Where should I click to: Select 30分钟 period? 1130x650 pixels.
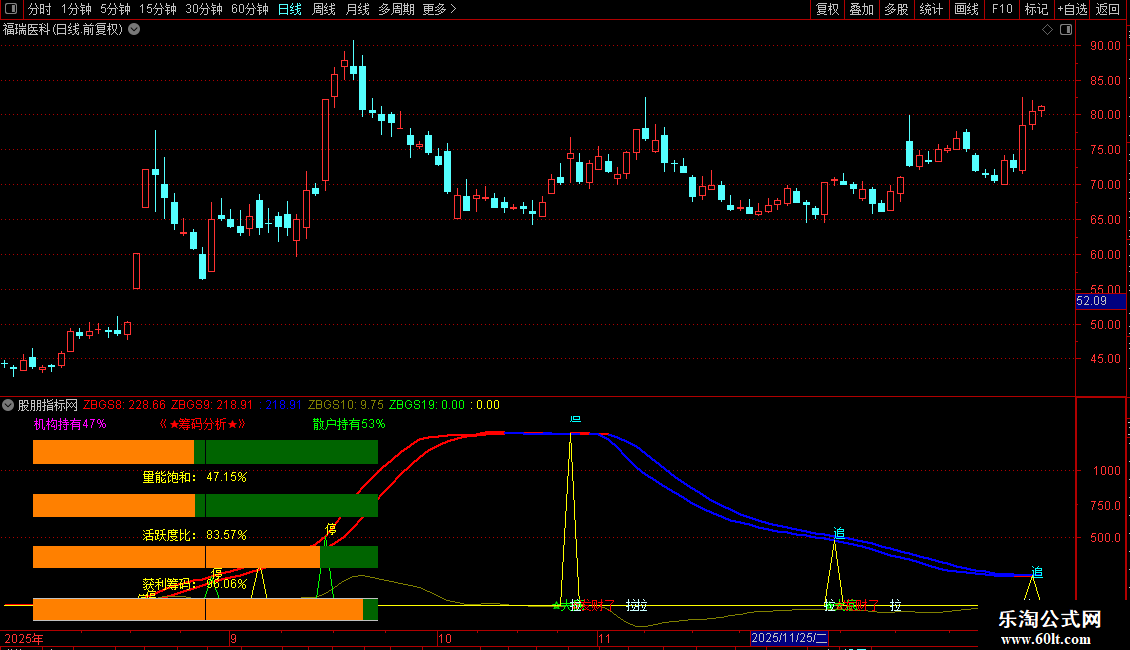pos(204,9)
